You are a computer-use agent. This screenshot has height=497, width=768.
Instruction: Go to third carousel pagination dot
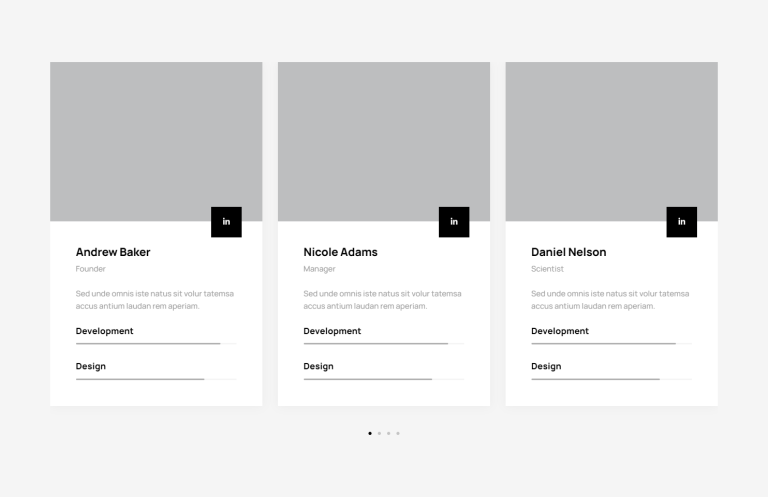(x=388, y=433)
